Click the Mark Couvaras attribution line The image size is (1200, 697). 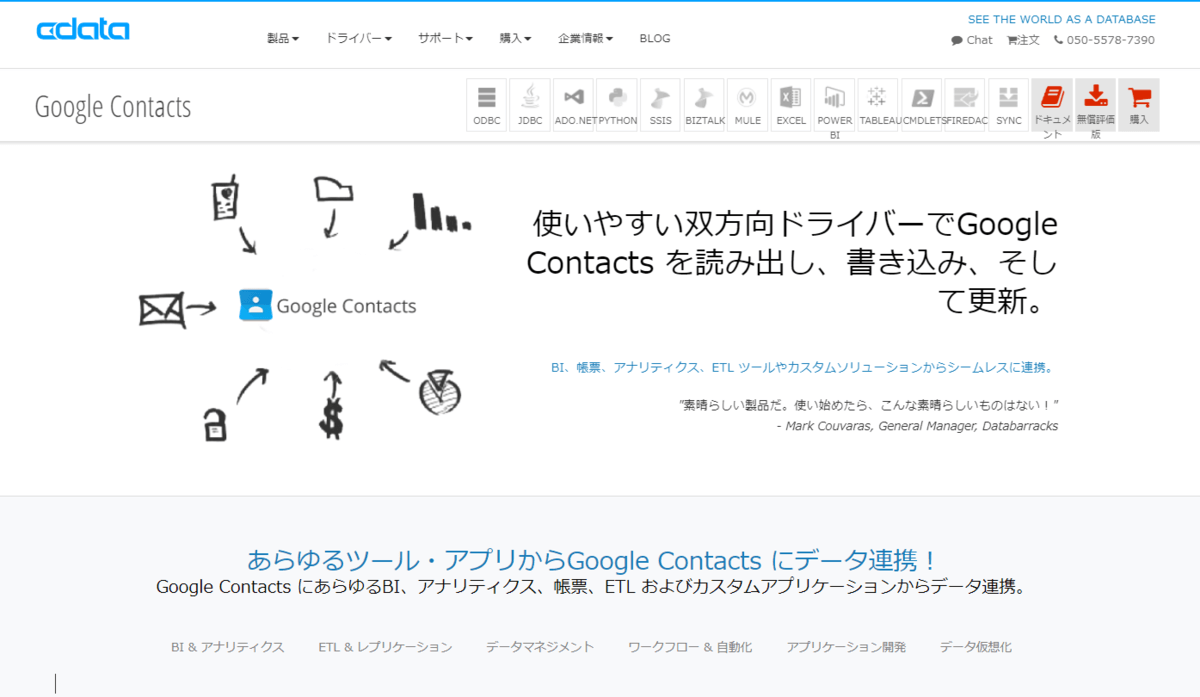tap(917, 426)
